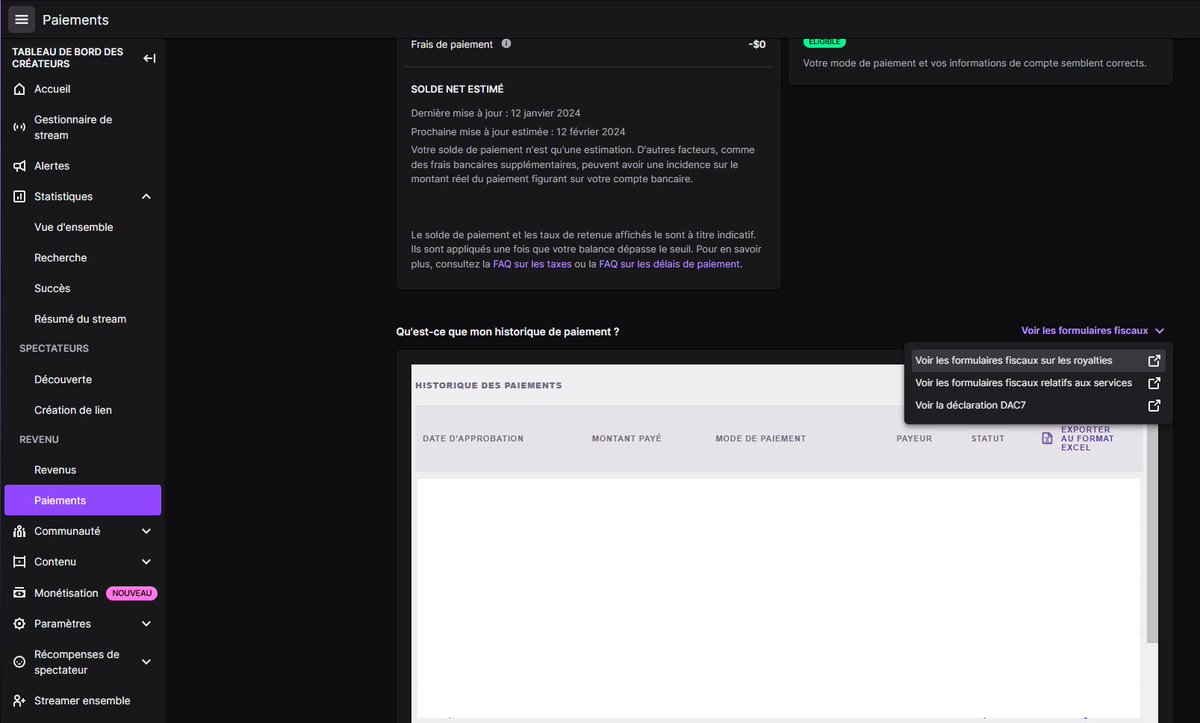Image resolution: width=1200 pixels, height=723 pixels.
Task: Click info icon beside Frais de paiement
Action: click(x=506, y=44)
